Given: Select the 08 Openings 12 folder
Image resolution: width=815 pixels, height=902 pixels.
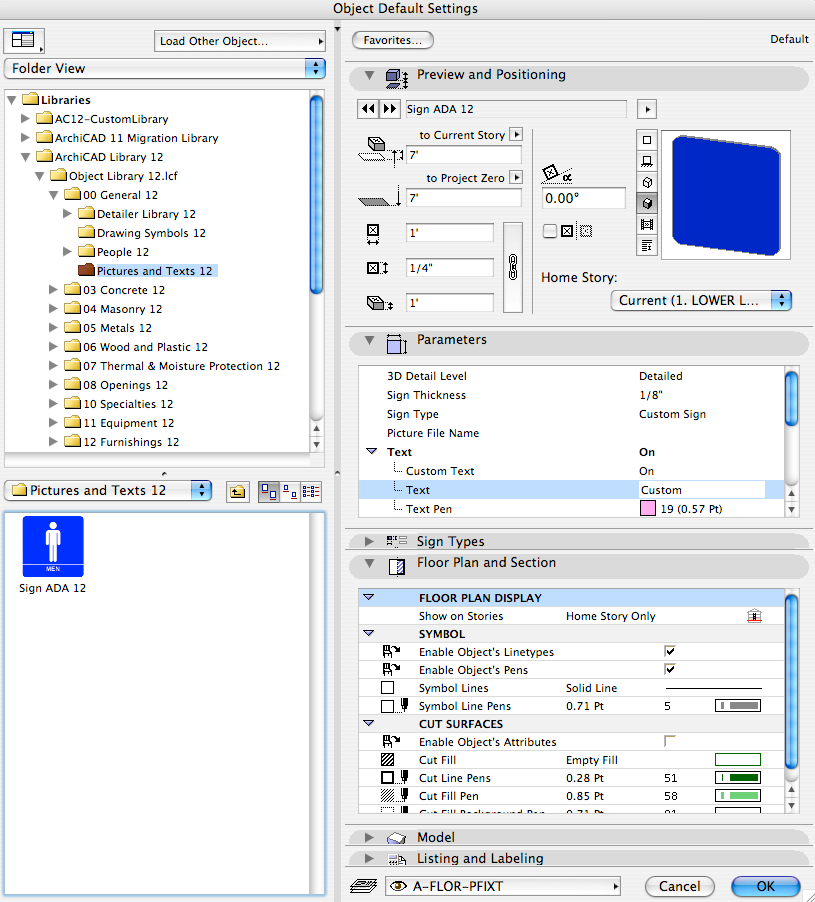Looking at the screenshot, I should [x=116, y=385].
